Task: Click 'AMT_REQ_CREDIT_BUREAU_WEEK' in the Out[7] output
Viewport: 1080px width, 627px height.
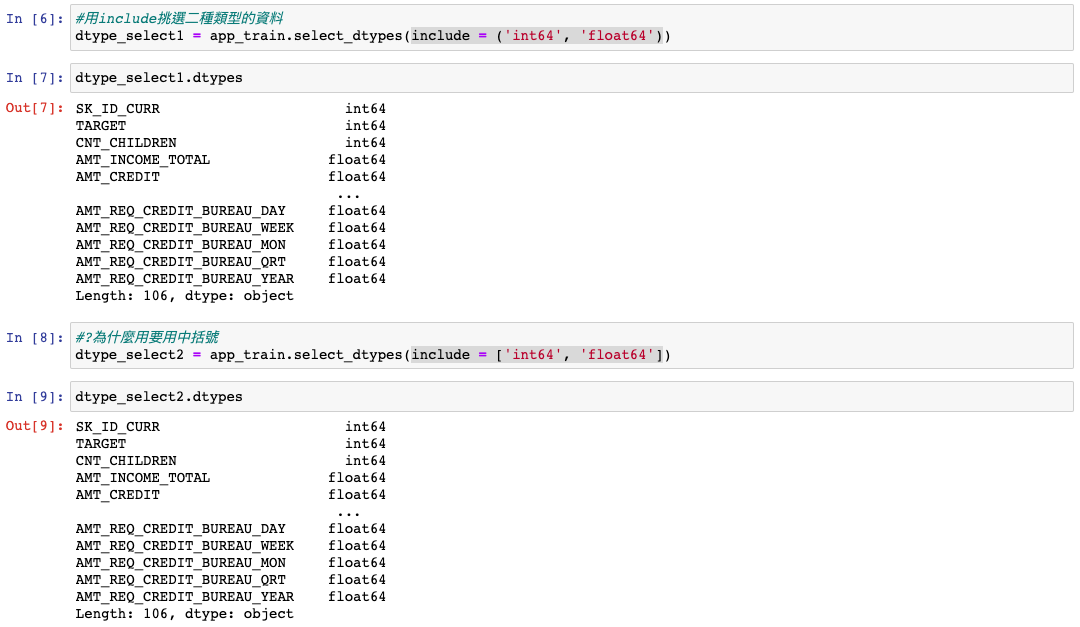Action: [185, 228]
